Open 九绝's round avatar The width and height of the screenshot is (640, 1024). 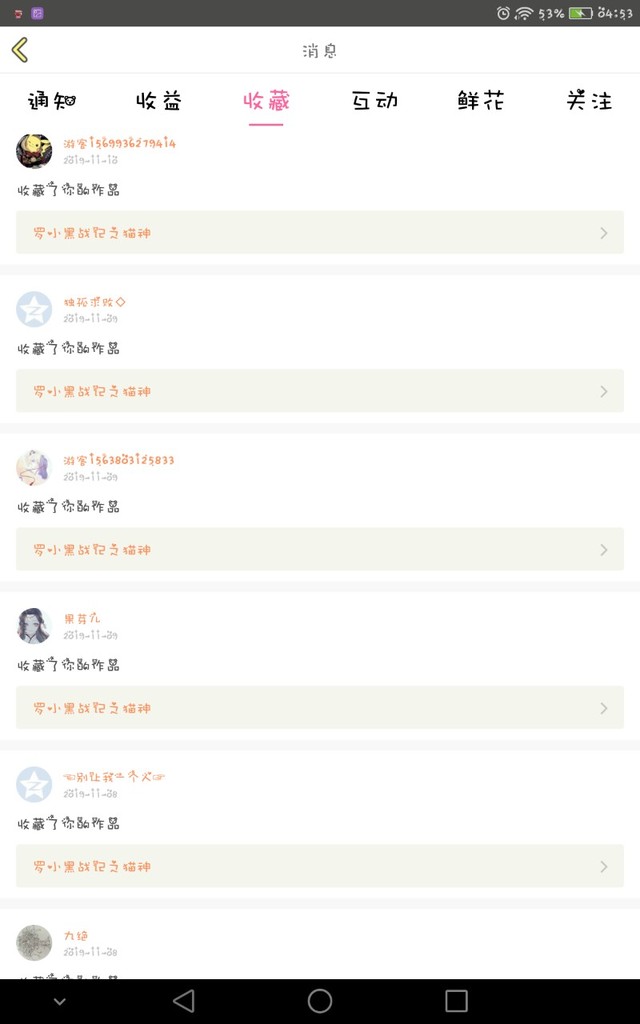(x=34, y=943)
